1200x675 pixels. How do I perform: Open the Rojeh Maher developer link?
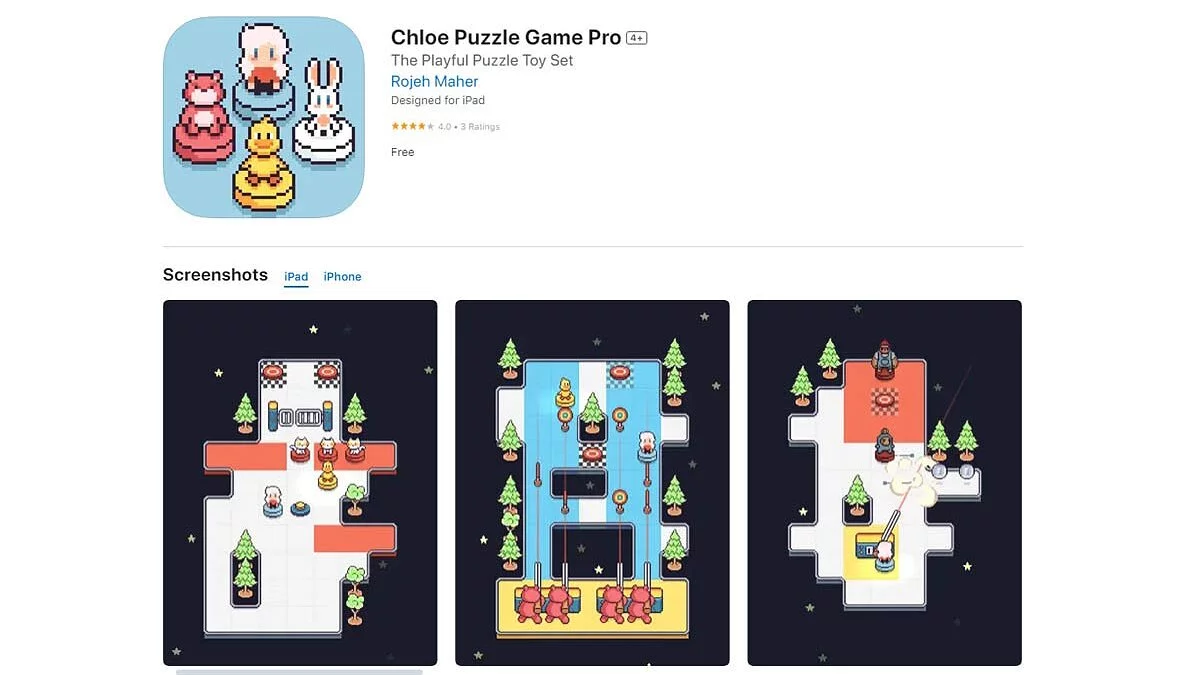pyautogui.click(x=435, y=82)
